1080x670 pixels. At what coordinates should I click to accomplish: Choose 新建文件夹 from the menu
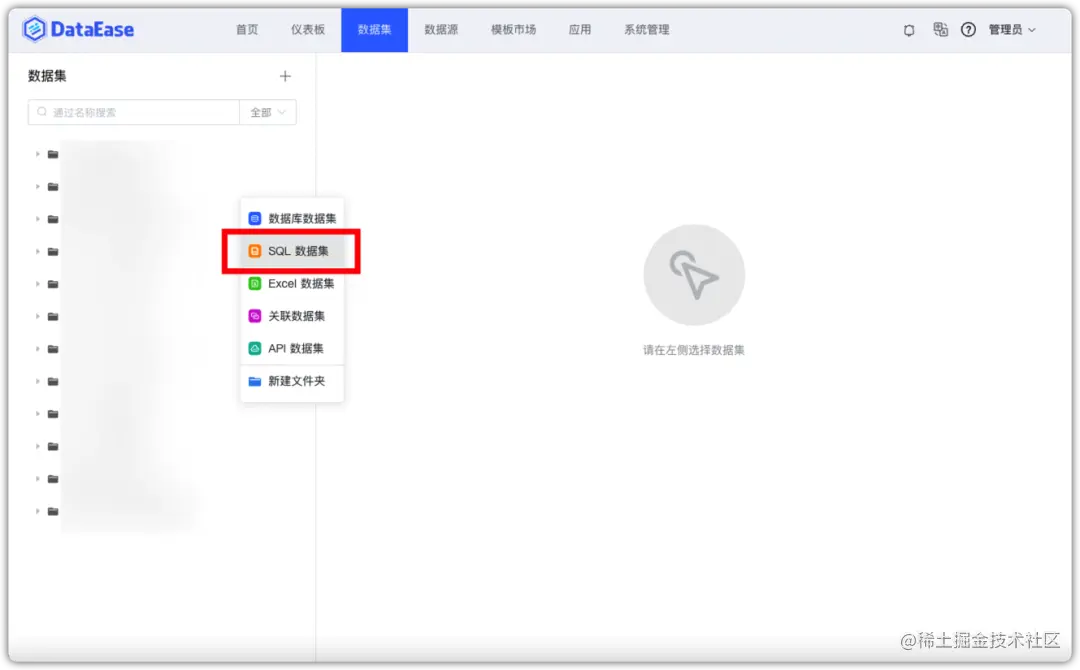pos(292,381)
